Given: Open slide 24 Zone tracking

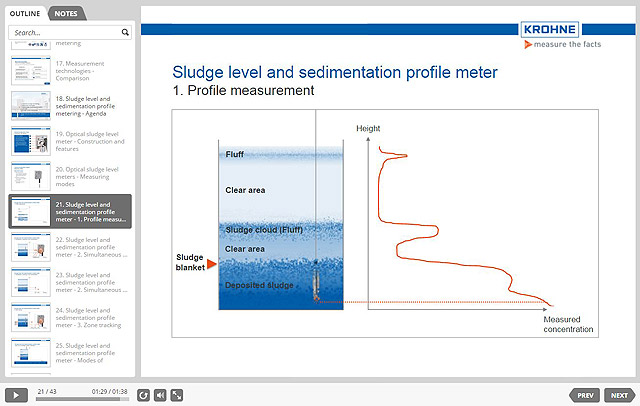Looking at the screenshot, I should click(70, 317).
